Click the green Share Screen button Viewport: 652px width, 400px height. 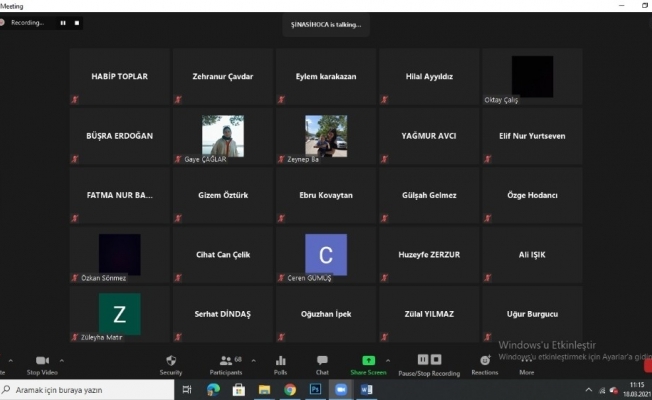368,361
